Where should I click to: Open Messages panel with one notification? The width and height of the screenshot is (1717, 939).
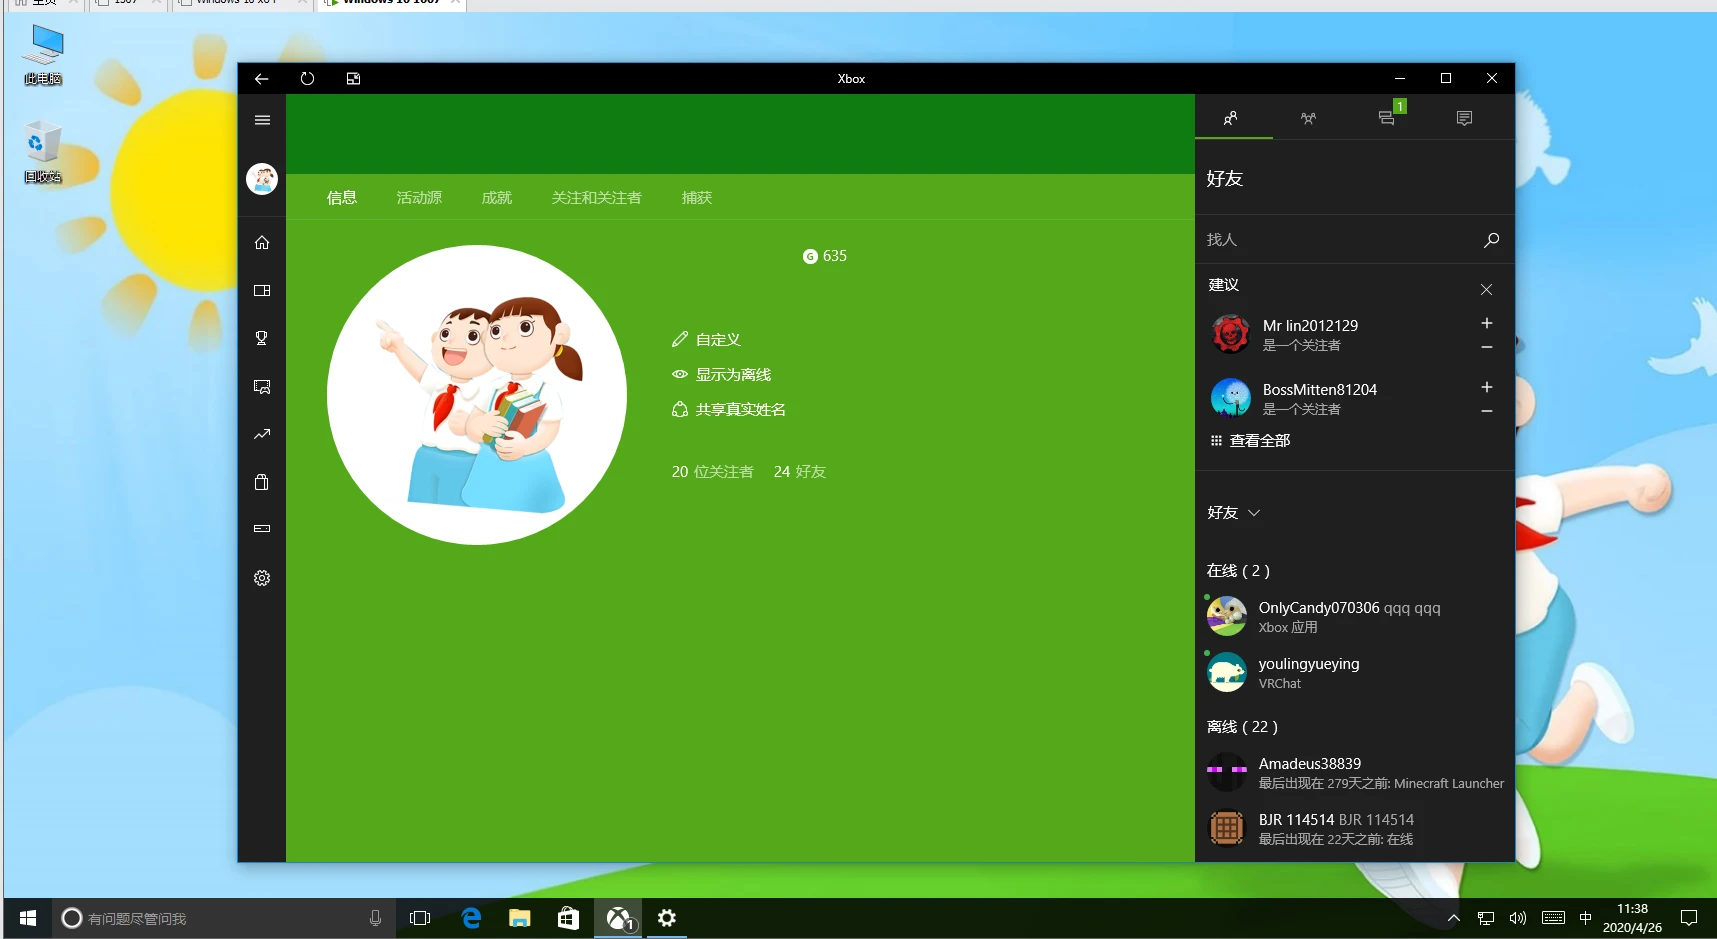tap(1389, 118)
